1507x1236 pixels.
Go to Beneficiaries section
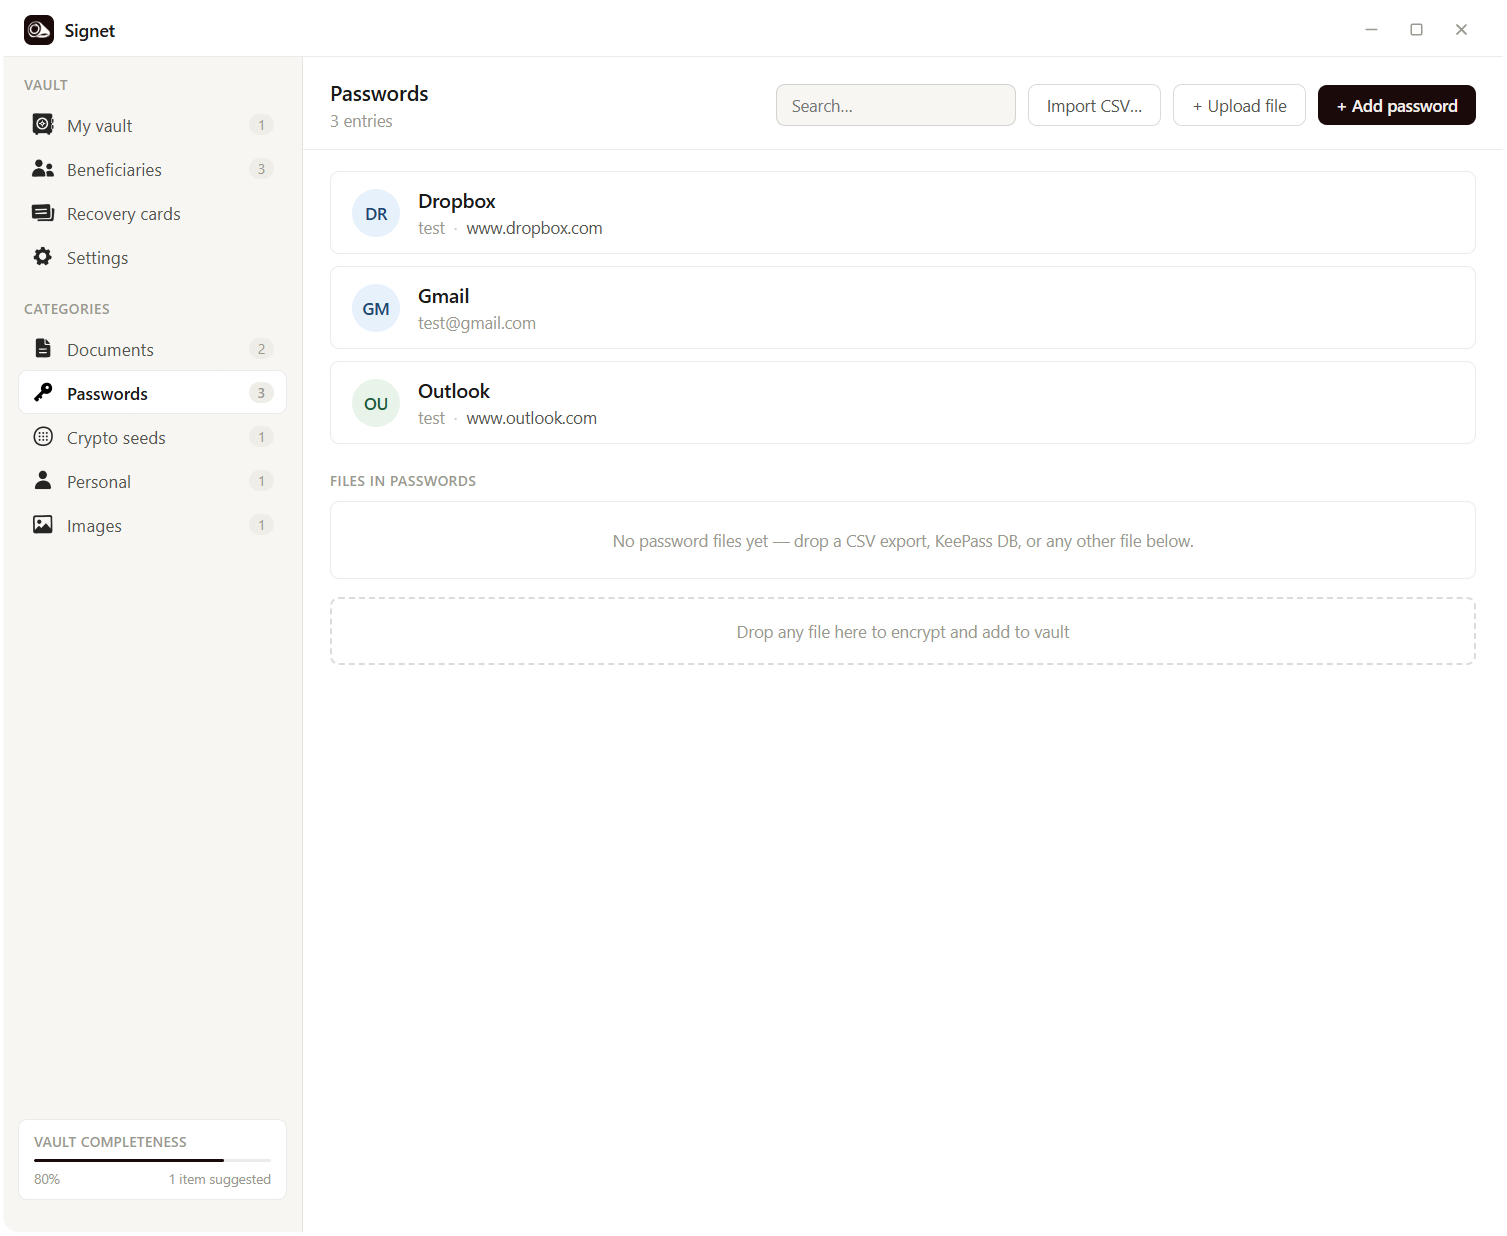(x=152, y=169)
